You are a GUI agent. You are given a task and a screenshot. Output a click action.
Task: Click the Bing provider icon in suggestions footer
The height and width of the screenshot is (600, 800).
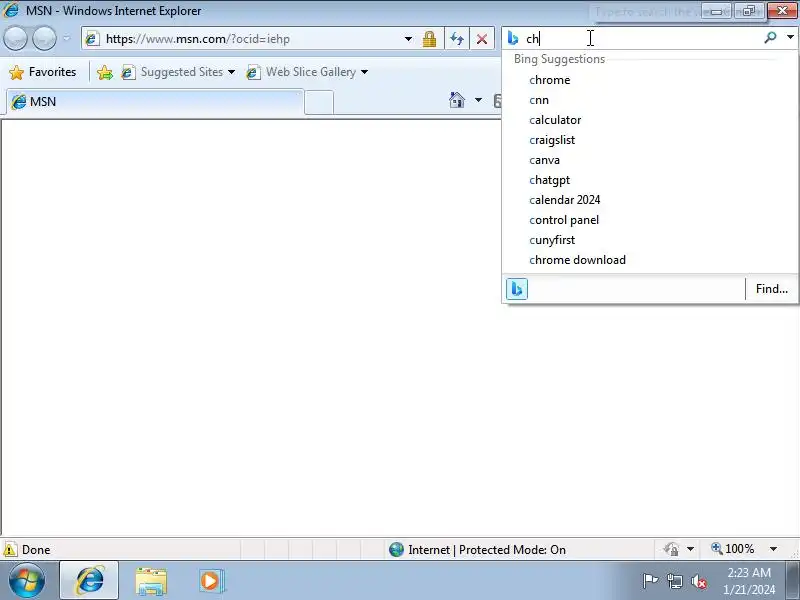click(516, 289)
